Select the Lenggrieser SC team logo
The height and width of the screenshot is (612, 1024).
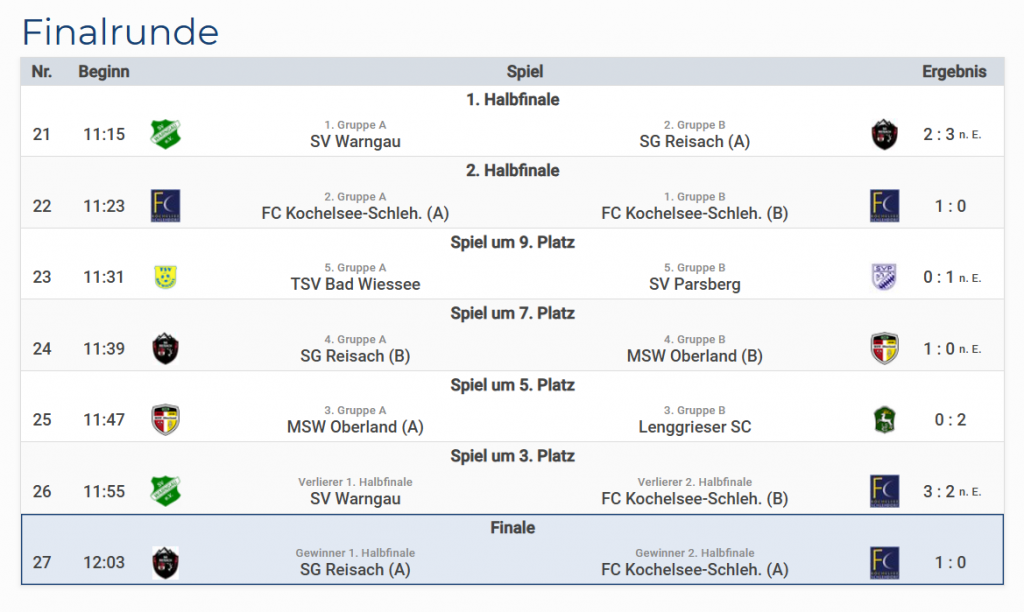[x=884, y=420]
